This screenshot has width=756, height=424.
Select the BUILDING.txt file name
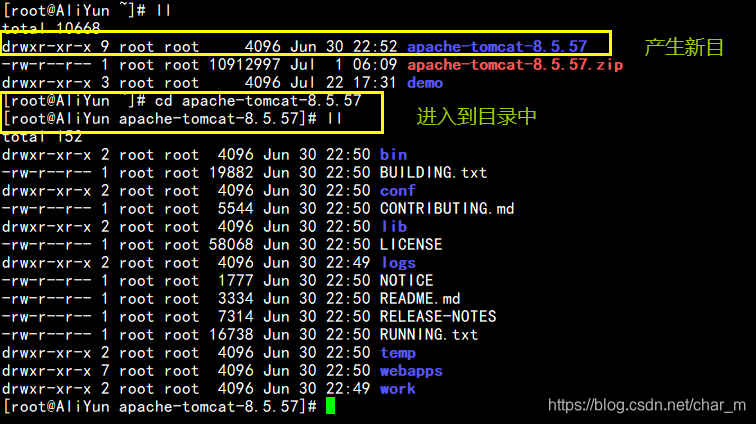(433, 173)
